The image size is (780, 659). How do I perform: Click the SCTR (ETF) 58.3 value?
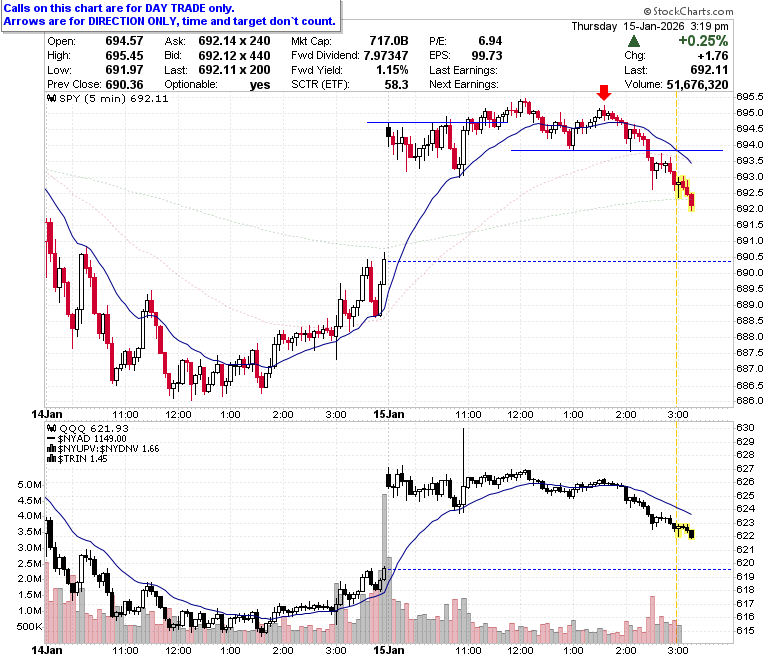tap(396, 85)
